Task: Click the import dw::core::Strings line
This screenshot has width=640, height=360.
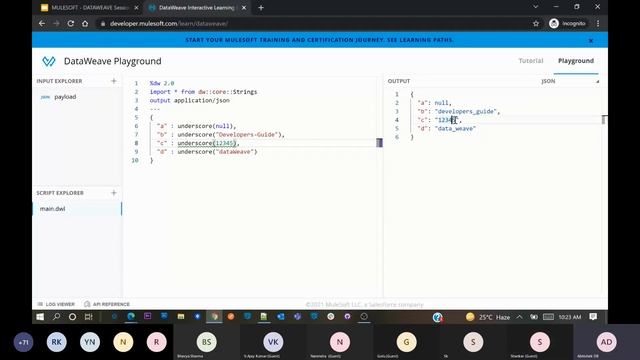Action: click(x=203, y=92)
